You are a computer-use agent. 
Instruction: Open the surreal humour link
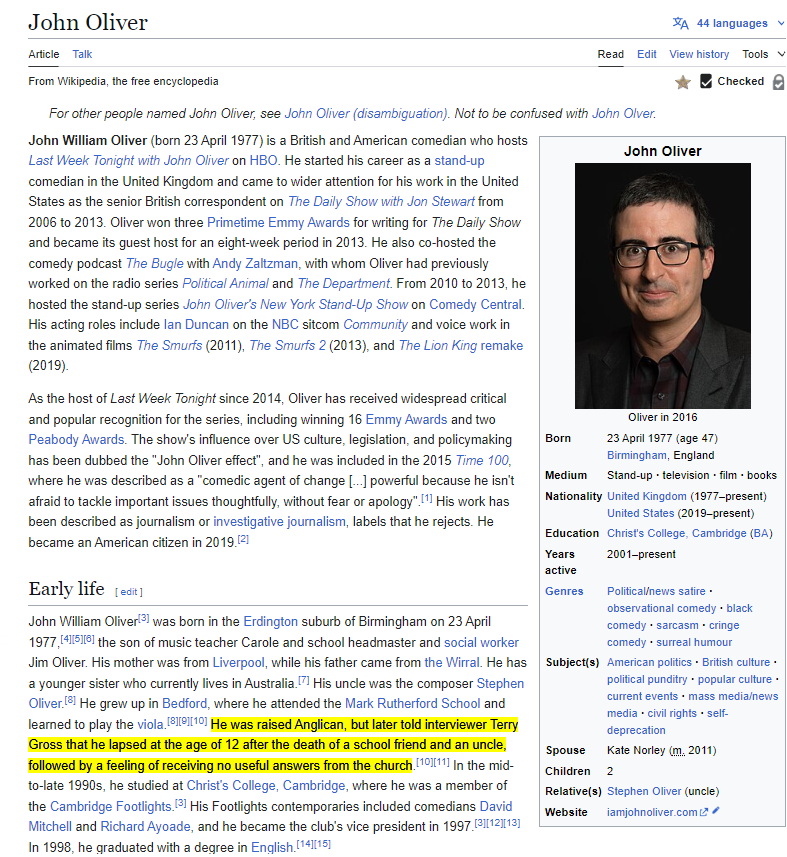coord(694,642)
